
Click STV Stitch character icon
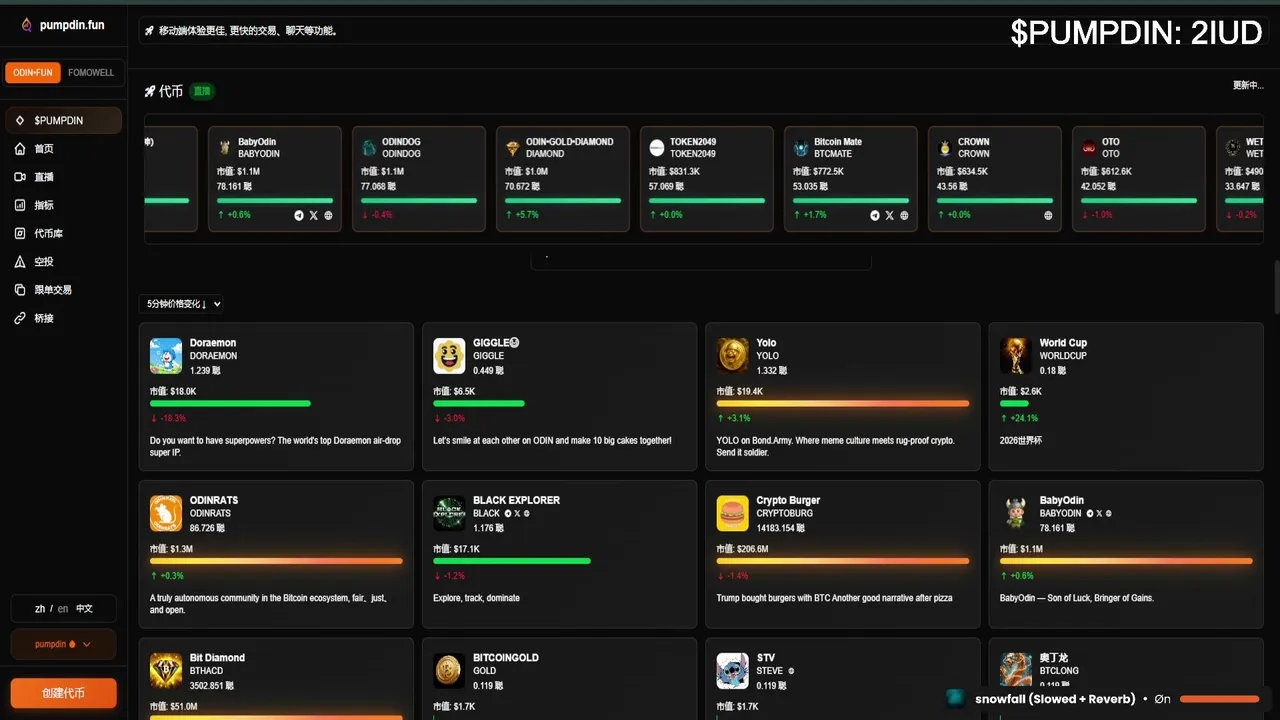tap(733, 671)
